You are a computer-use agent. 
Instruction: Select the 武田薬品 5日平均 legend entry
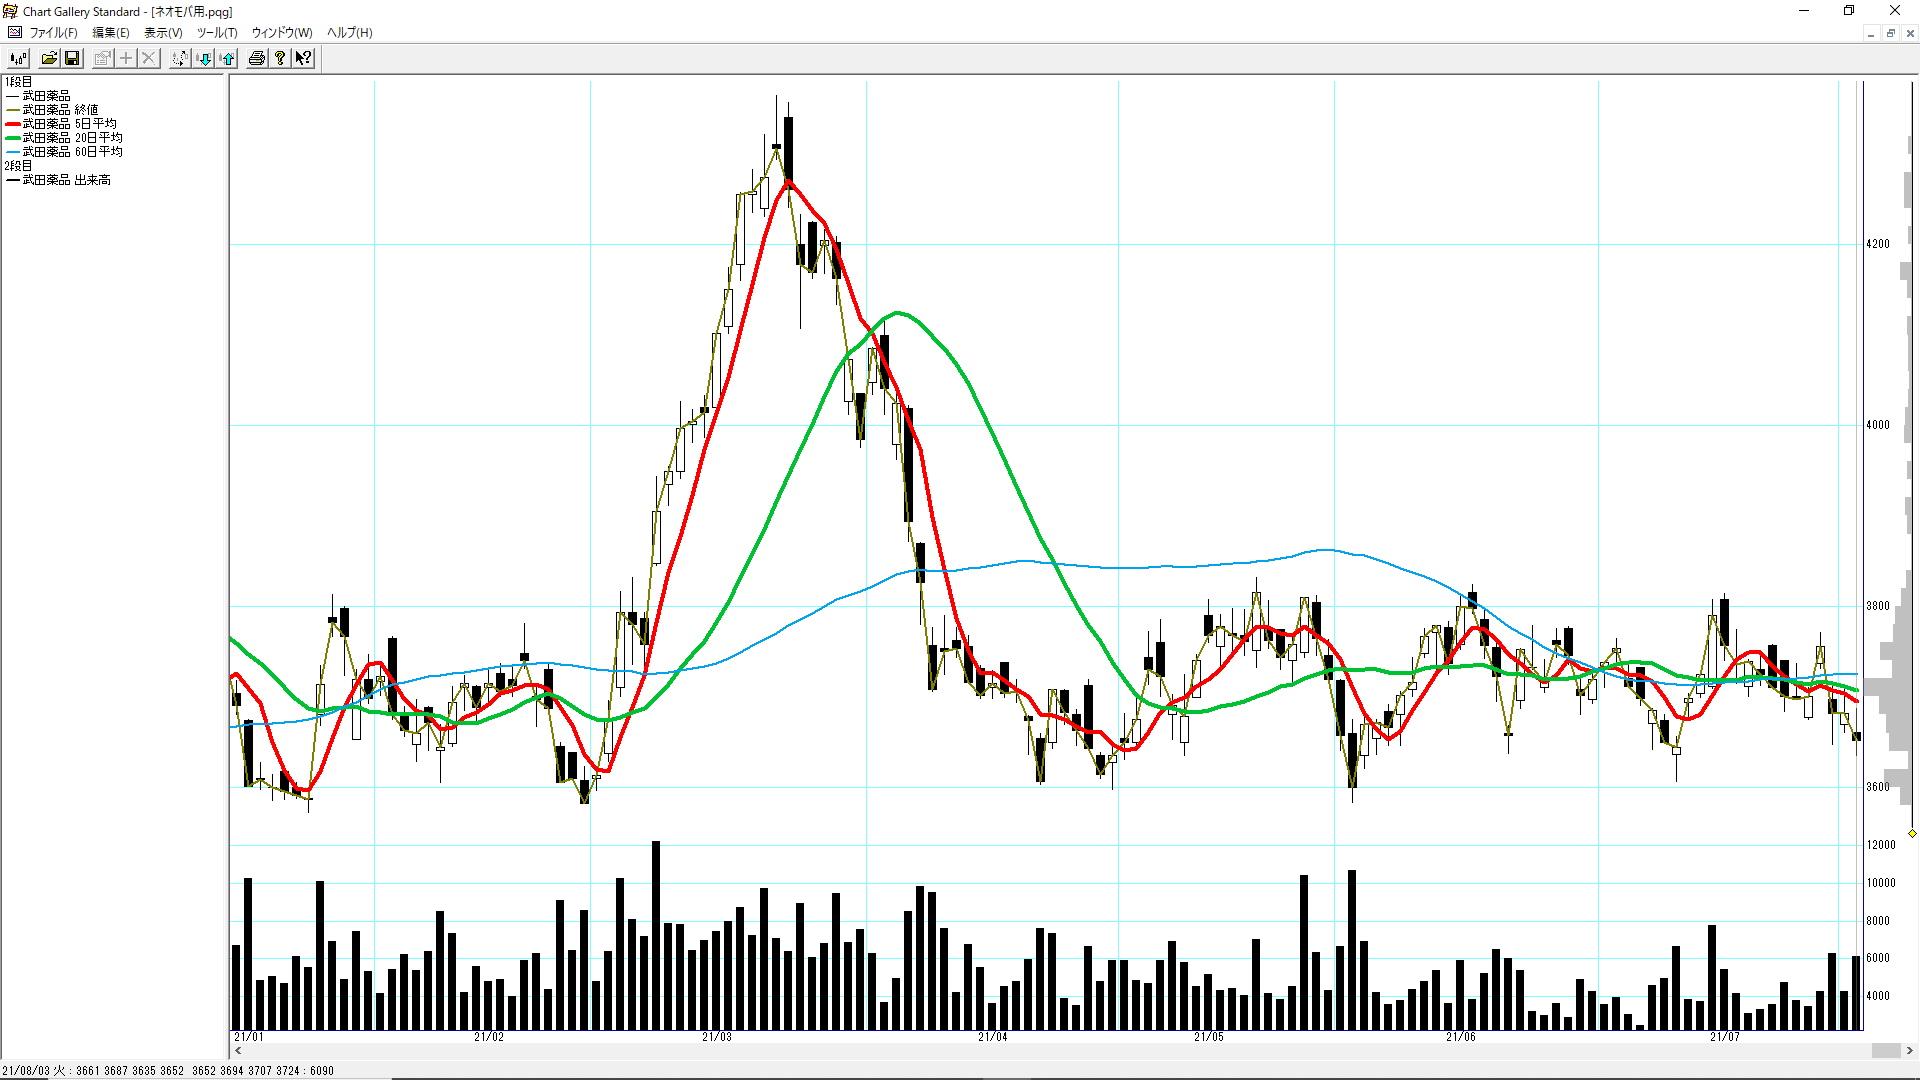(x=69, y=124)
